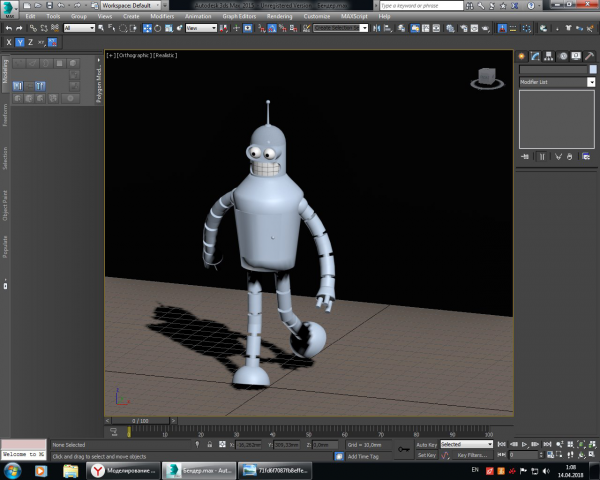Open the selection filter All dropdown
The image size is (600, 480).
pos(79,28)
